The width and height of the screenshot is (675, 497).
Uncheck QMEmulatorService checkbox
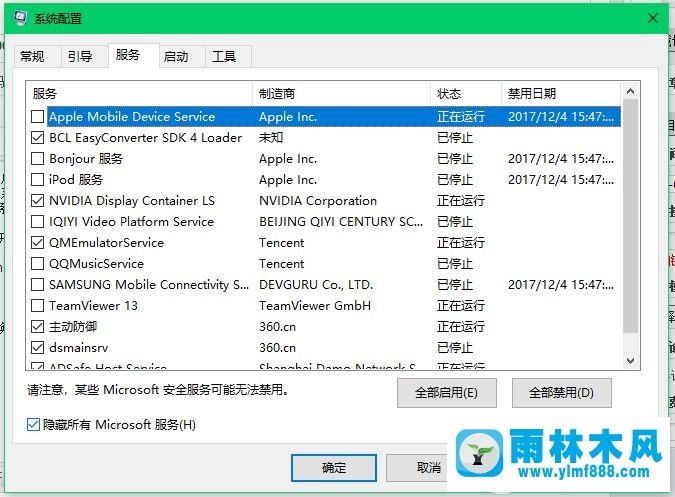[x=37, y=243]
